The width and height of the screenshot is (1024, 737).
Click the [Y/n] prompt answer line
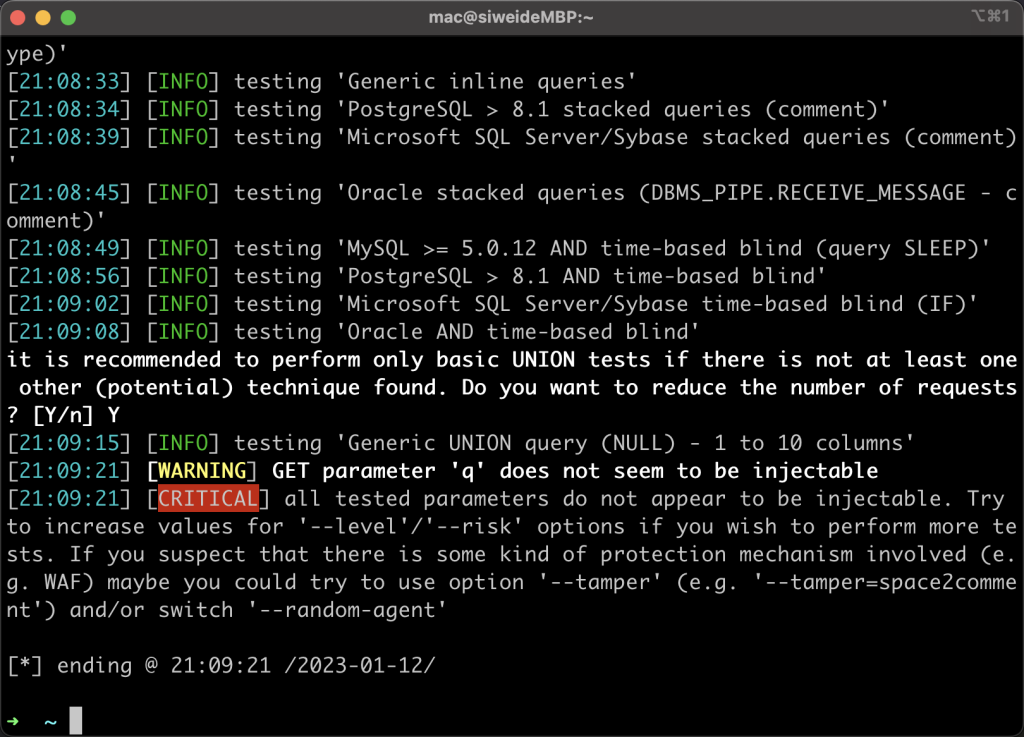pyautogui.click(x=63, y=415)
